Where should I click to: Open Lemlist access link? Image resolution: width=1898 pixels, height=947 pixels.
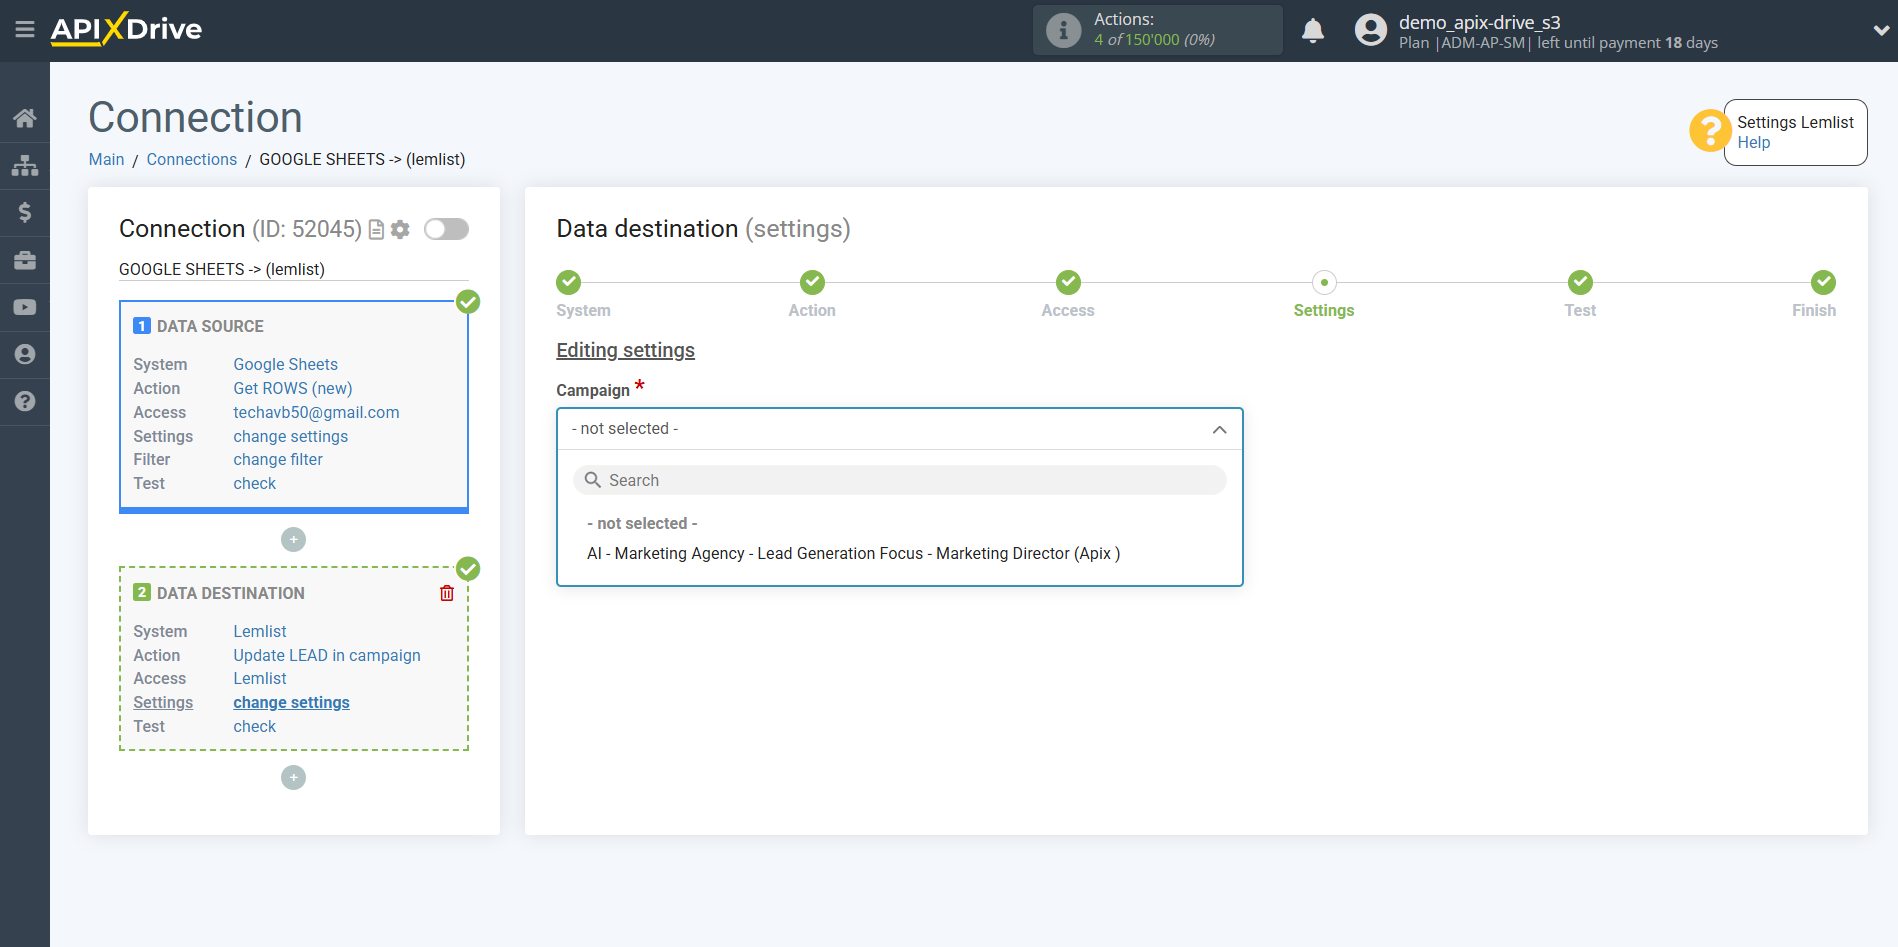point(259,678)
